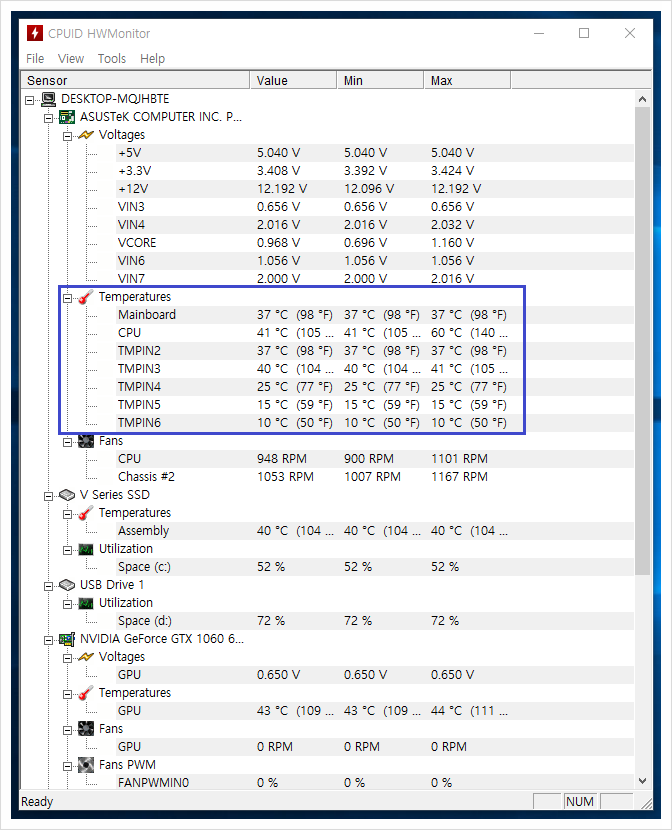This screenshot has width=672, height=830.
Task: Click the Fans PWM icon
Action: point(86,765)
